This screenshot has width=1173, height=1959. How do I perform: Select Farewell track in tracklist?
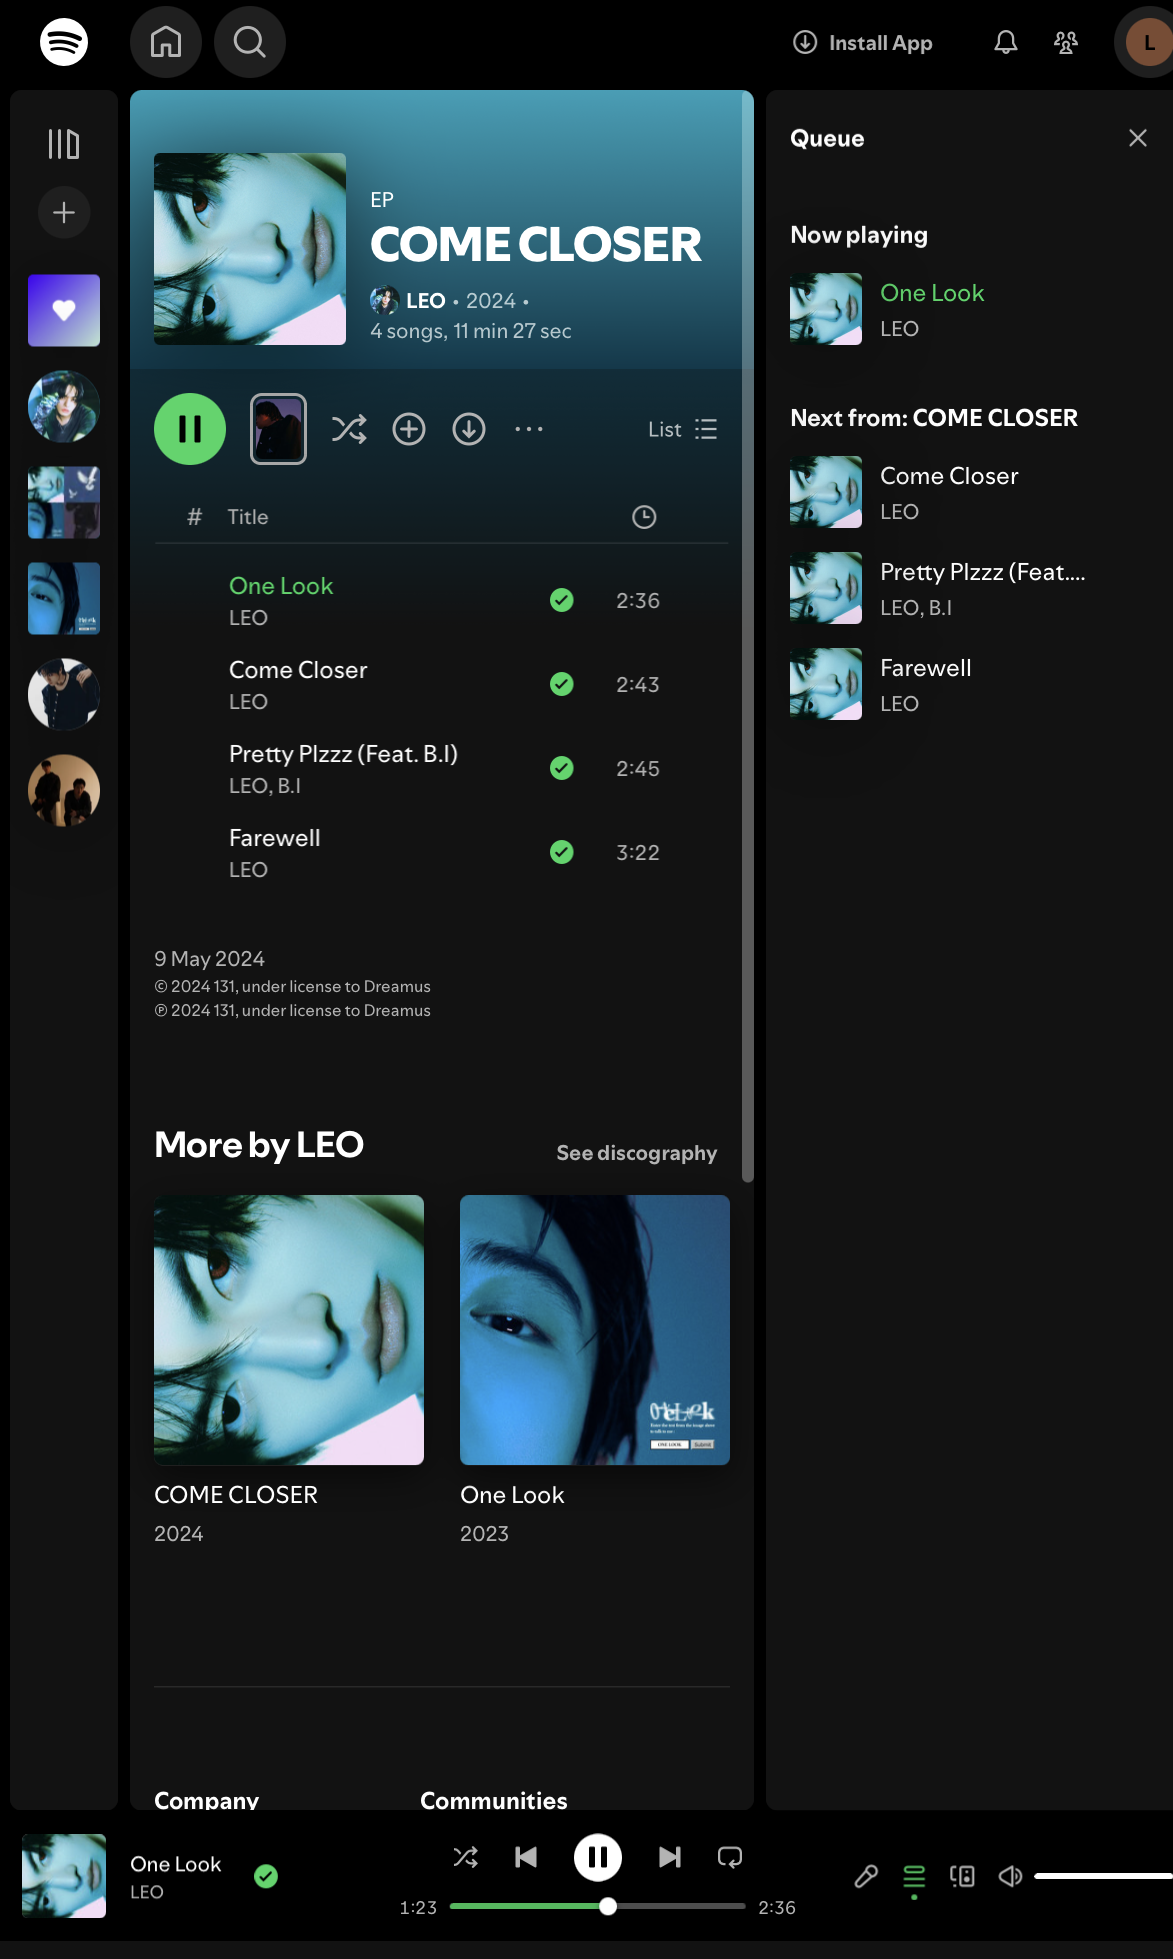click(275, 838)
